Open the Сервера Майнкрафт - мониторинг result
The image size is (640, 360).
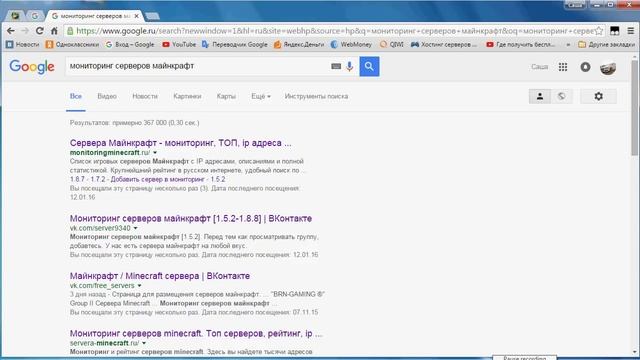coord(180,143)
